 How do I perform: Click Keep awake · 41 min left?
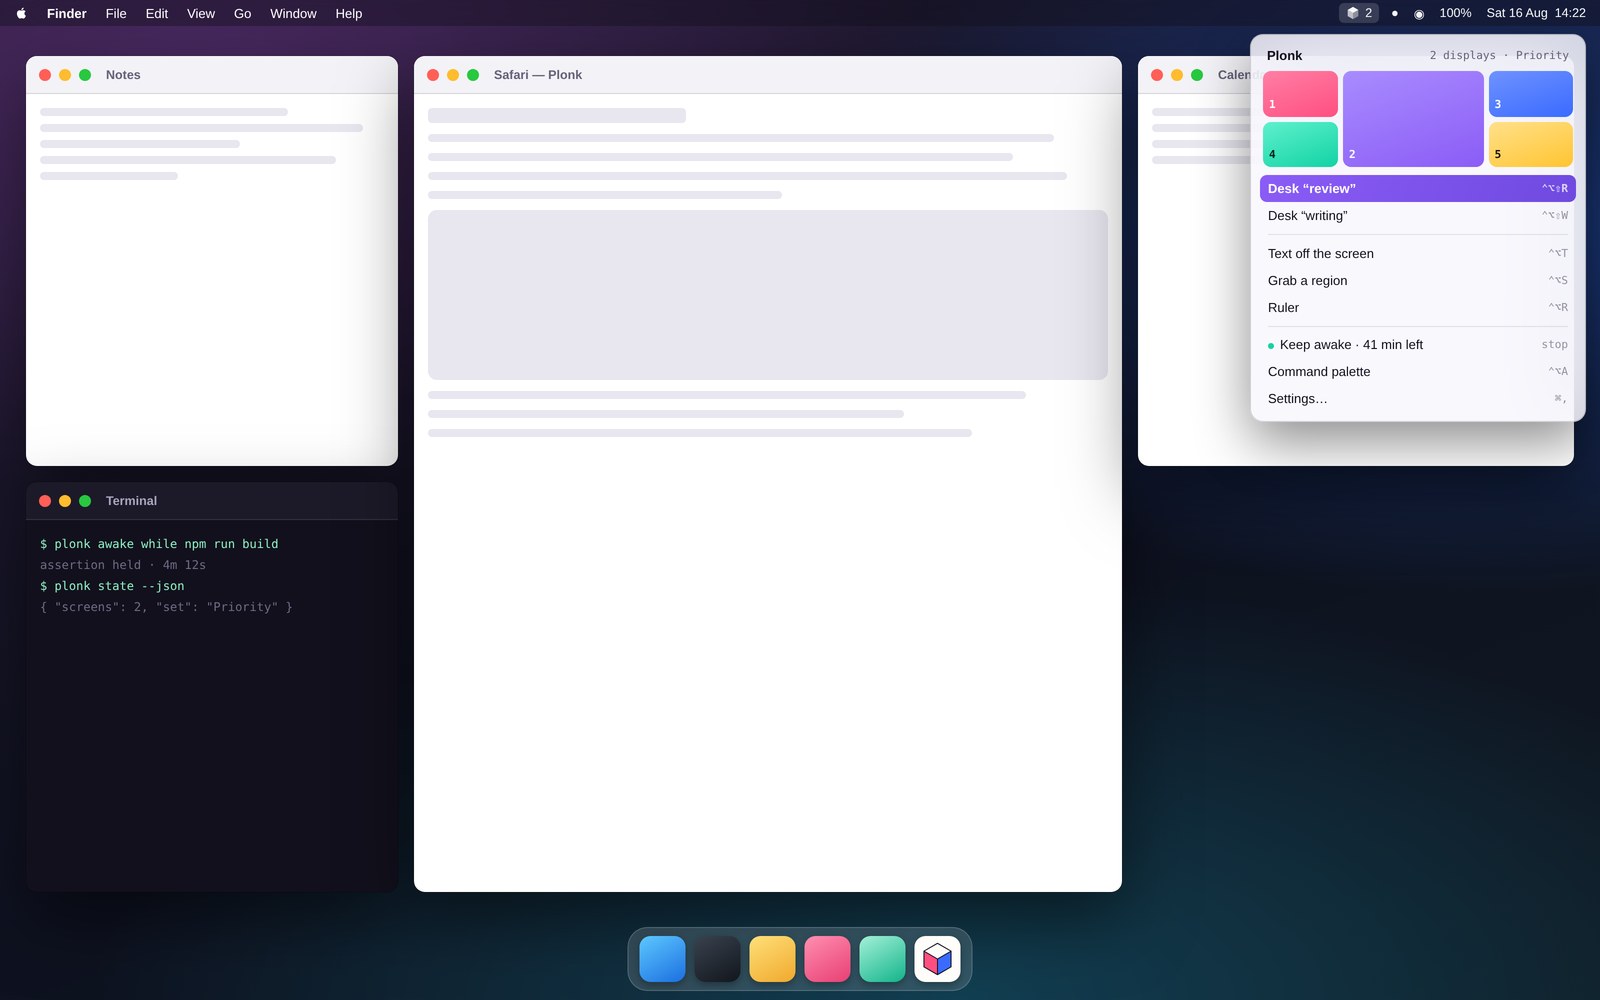1350,344
